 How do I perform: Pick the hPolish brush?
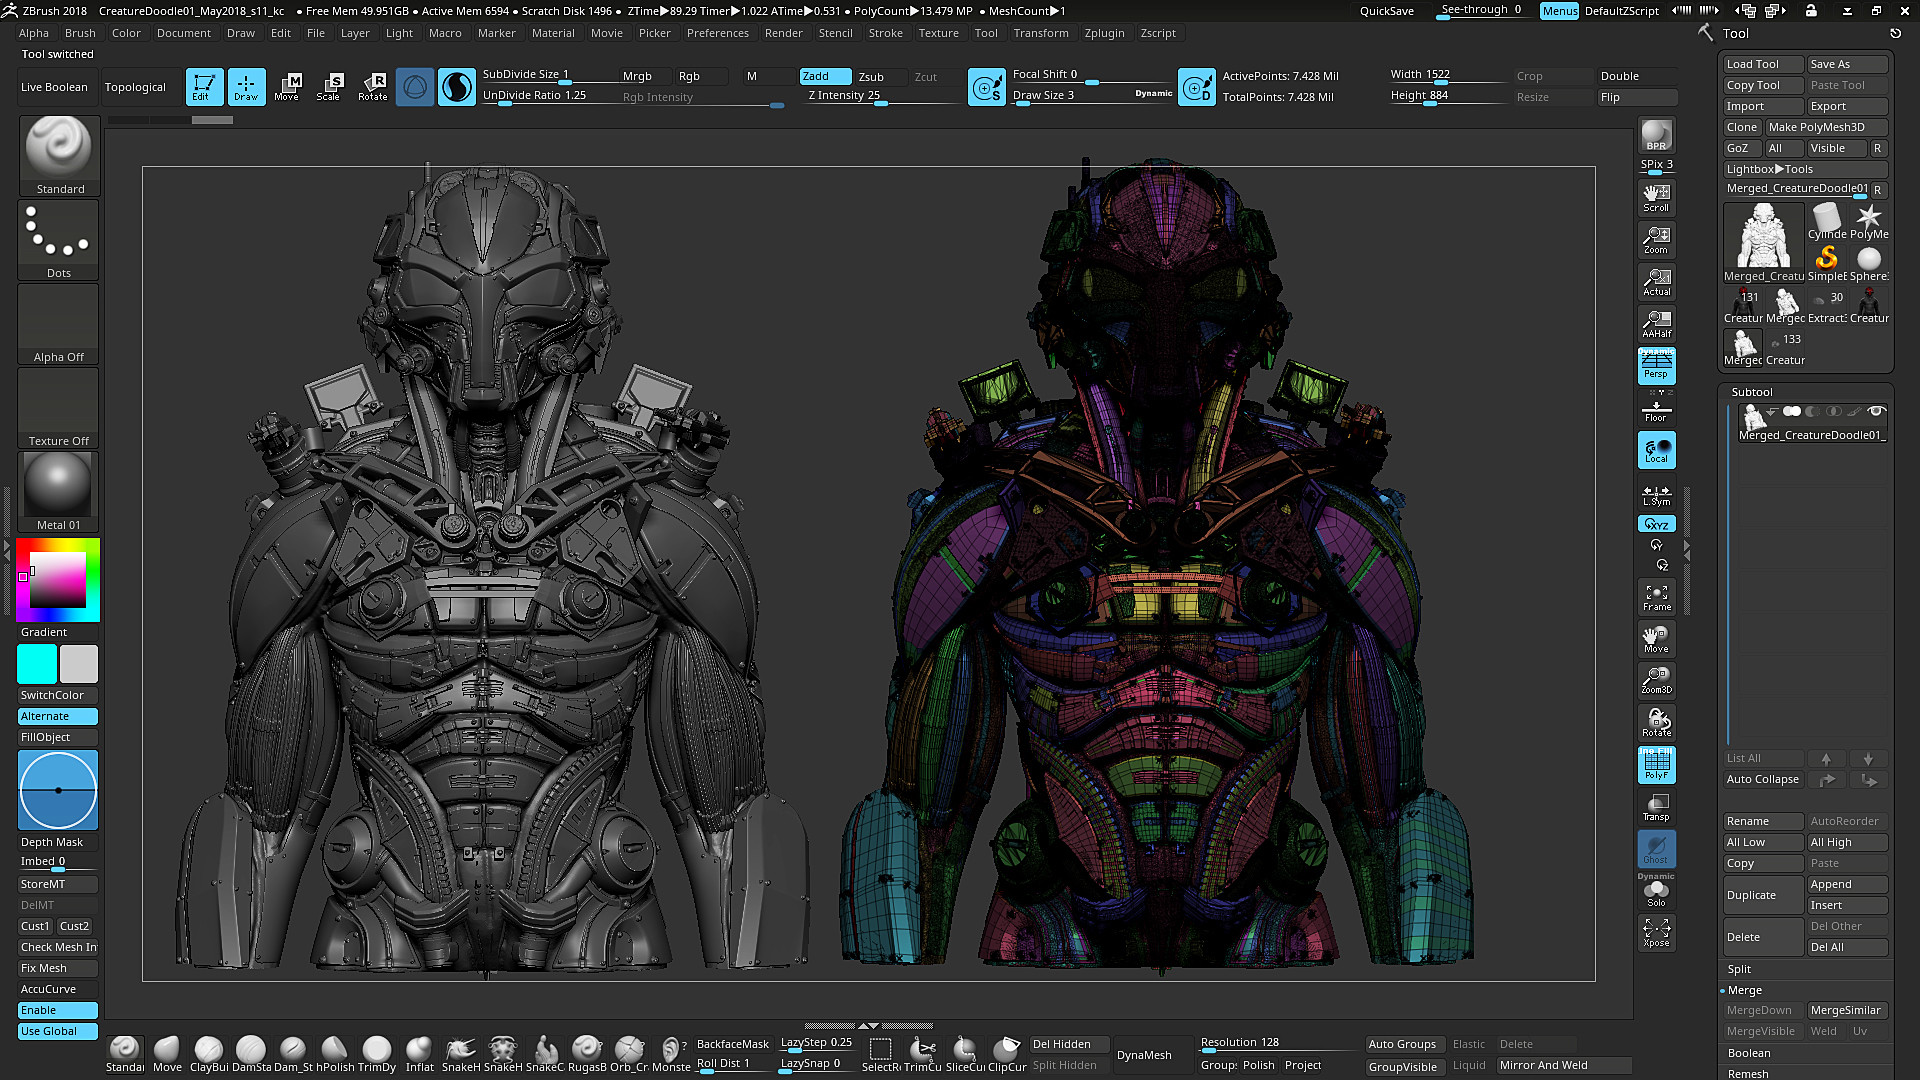pyautogui.click(x=335, y=1054)
